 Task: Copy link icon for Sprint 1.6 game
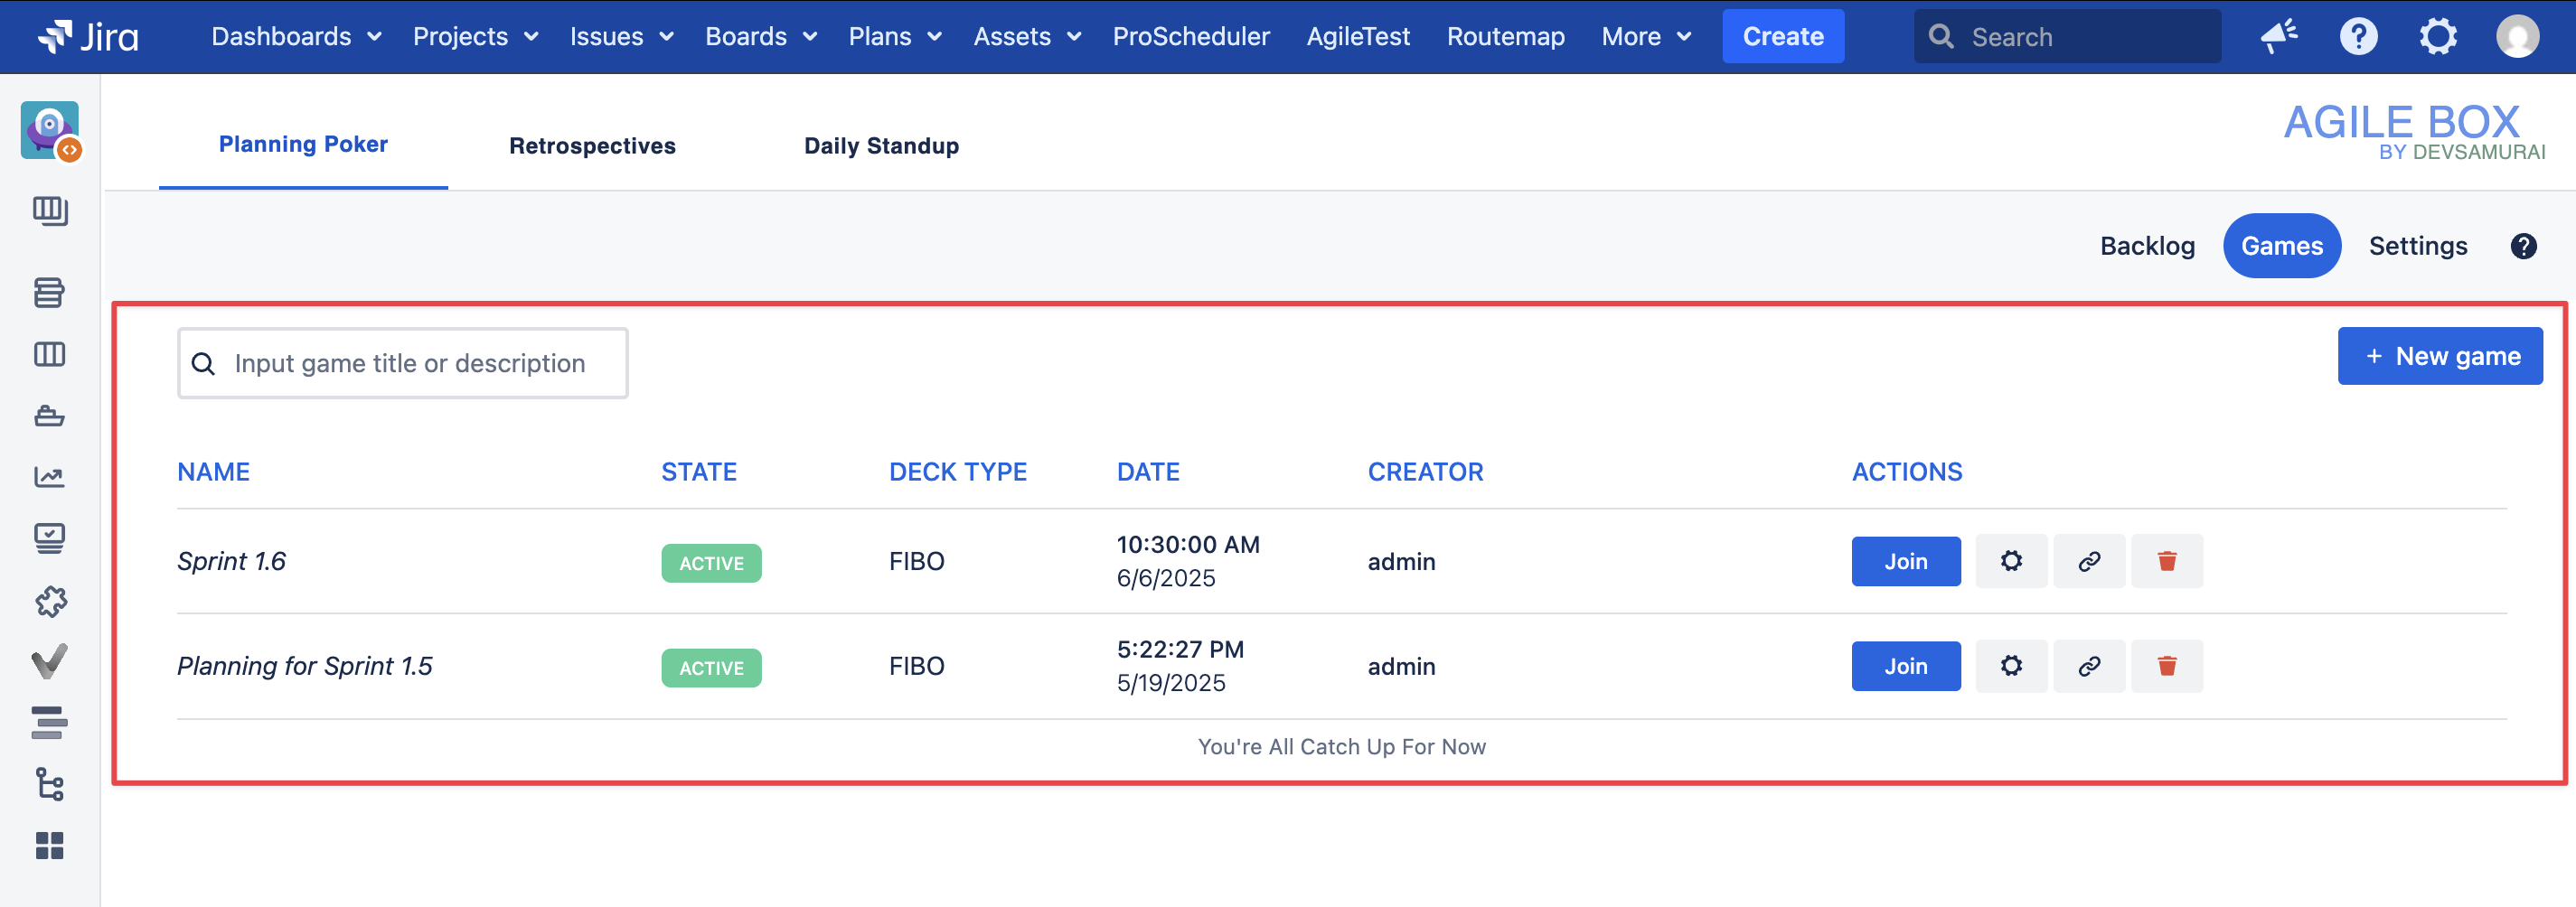[2088, 561]
